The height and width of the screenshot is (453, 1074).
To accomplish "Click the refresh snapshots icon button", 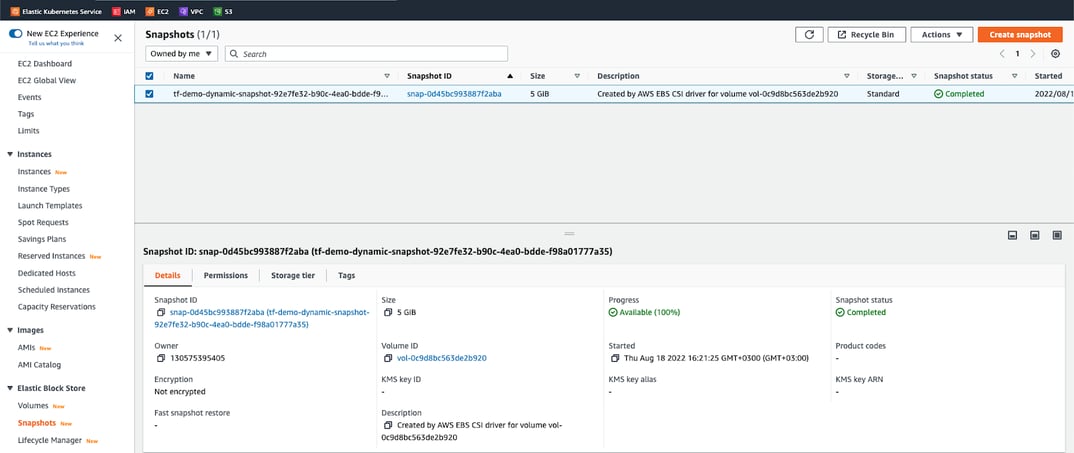I will tap(809, 34).
